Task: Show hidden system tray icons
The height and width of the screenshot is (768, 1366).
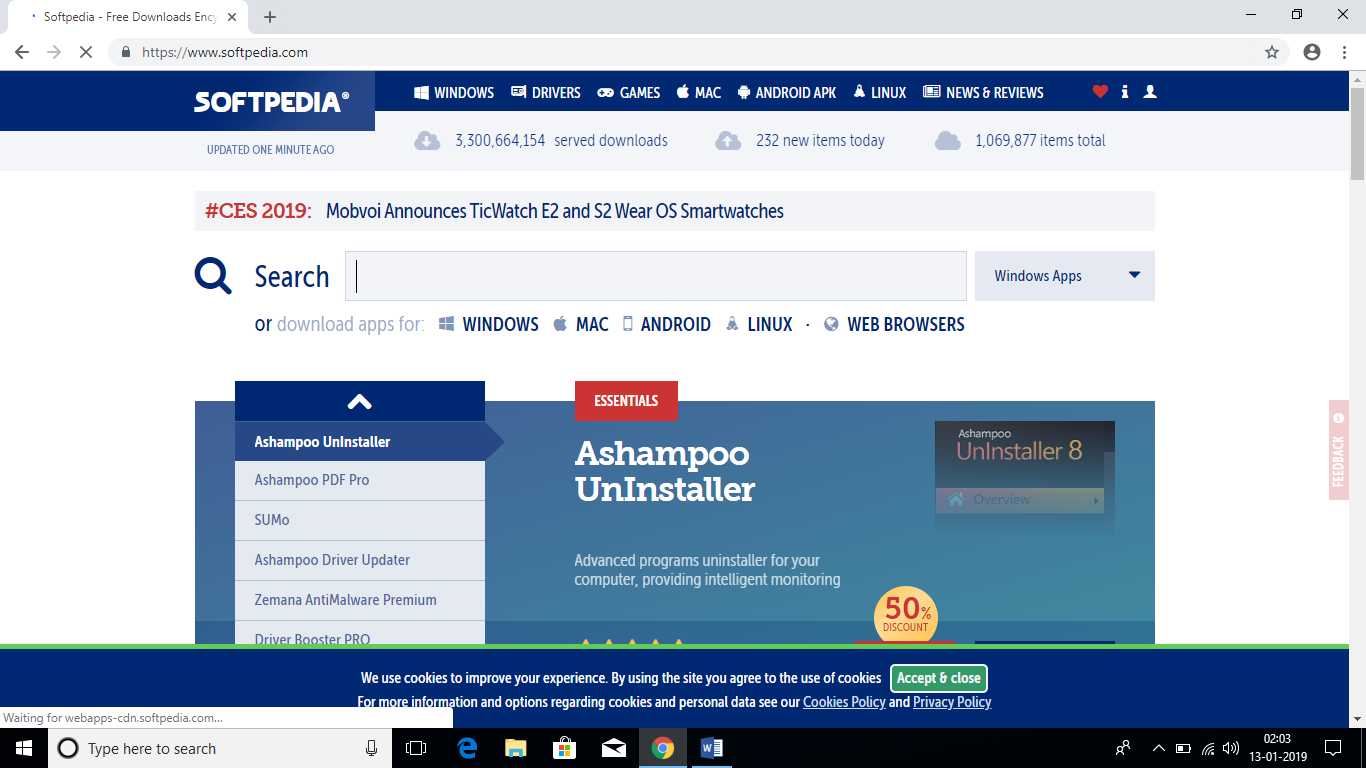Action: pyautogui.click(x=1158, y=748)
